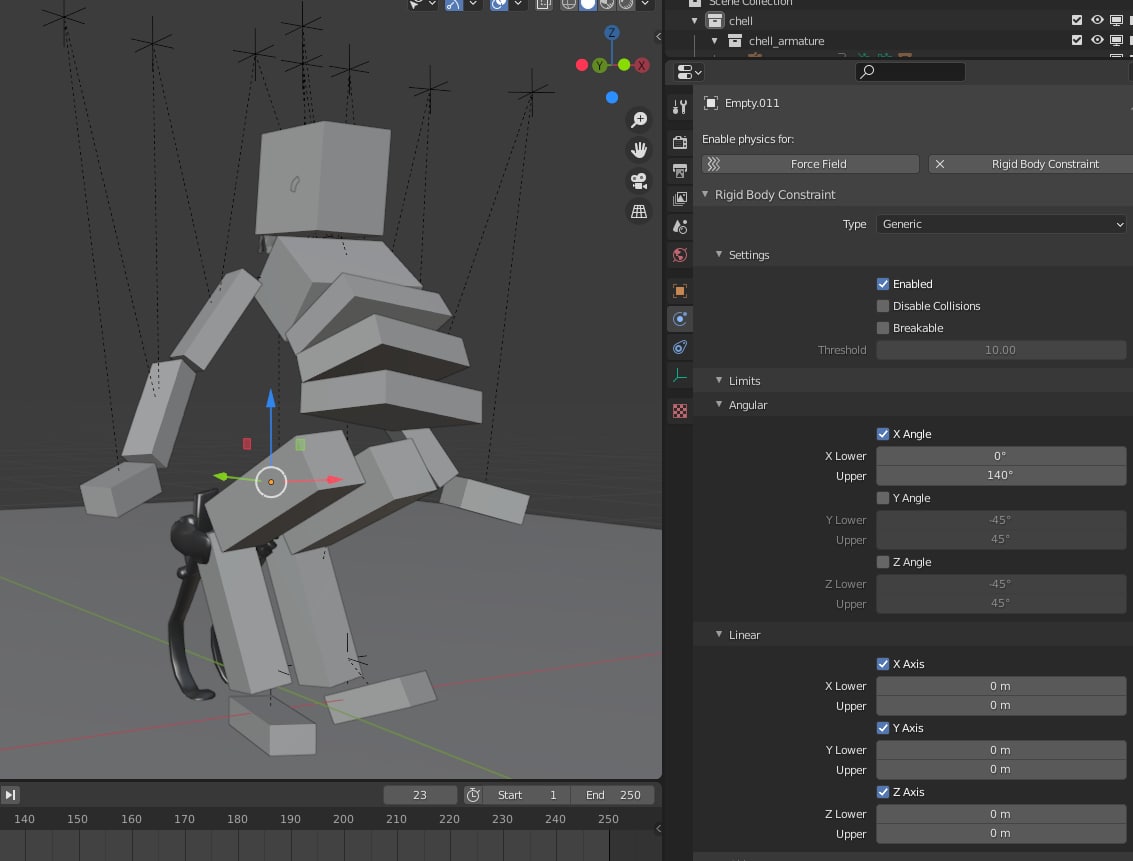Viewport: 1133px width, 861px height.
Task: Click the green Y axis gizmo ball
Action: pos(599,66)
